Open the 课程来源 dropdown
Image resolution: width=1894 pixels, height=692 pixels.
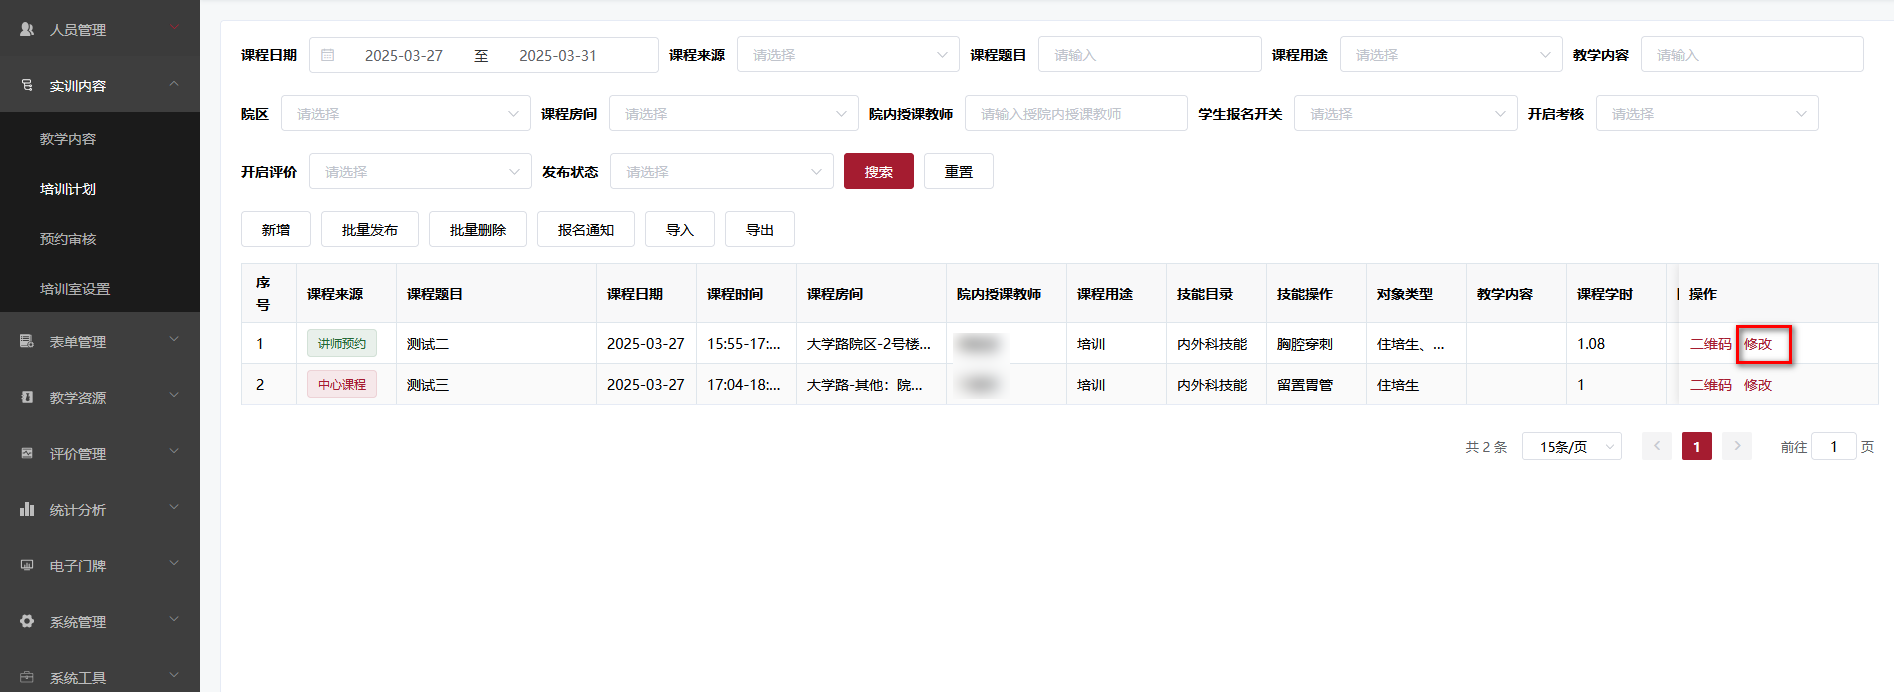pyautogui.click(x=848, y=55)
